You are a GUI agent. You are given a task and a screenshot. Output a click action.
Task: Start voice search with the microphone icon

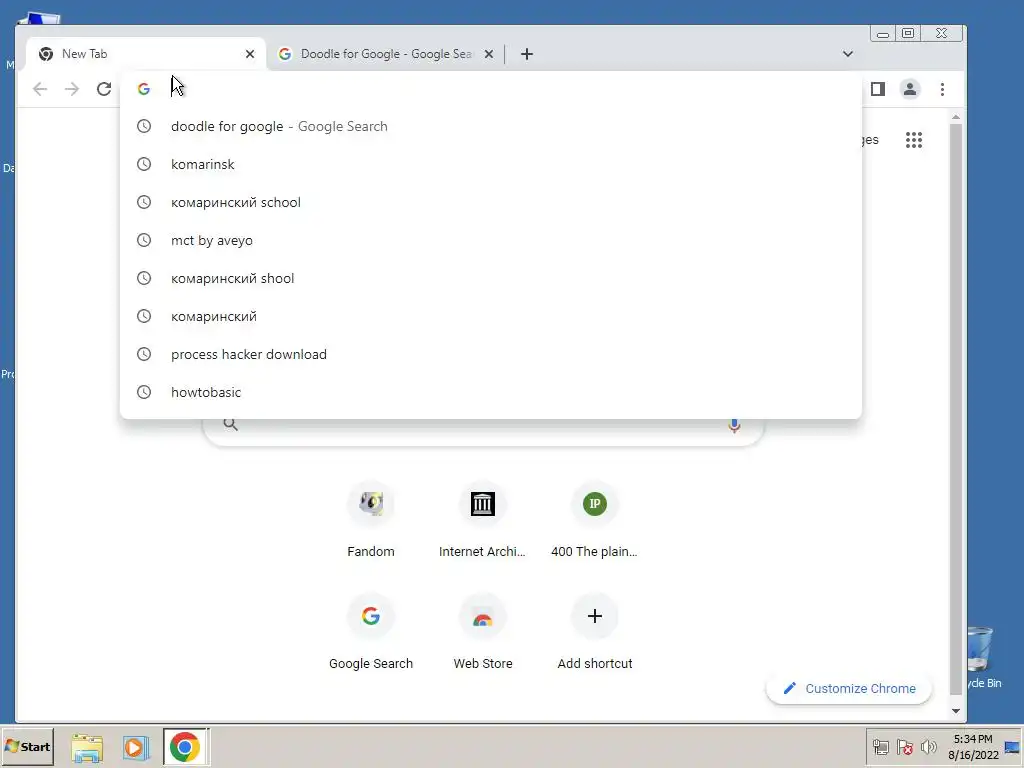point(734,425)
